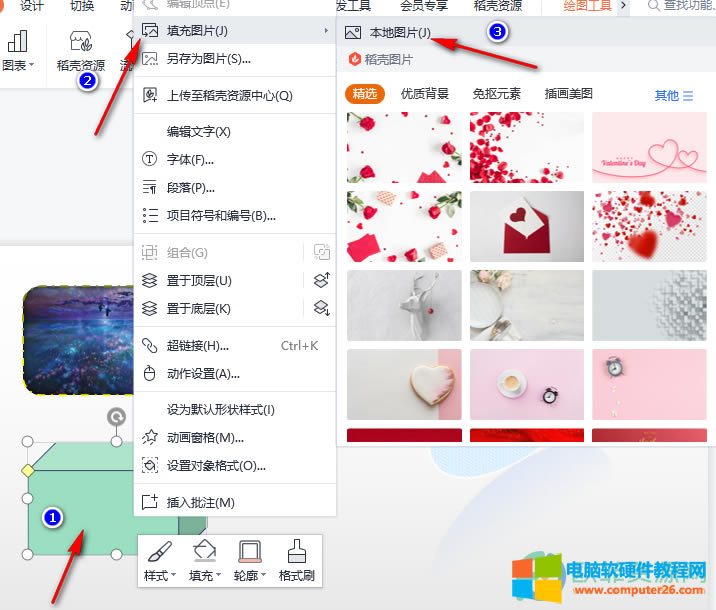Click the insert comment icon
Viewport: 716px width, 610px height.
coord(149,502)
